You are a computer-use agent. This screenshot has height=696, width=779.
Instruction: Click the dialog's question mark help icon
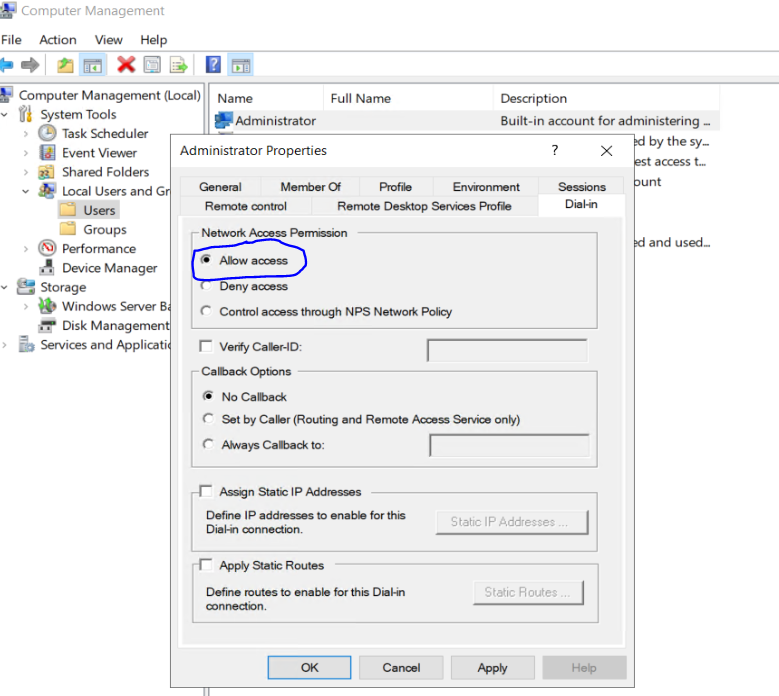tap(555, 150)
